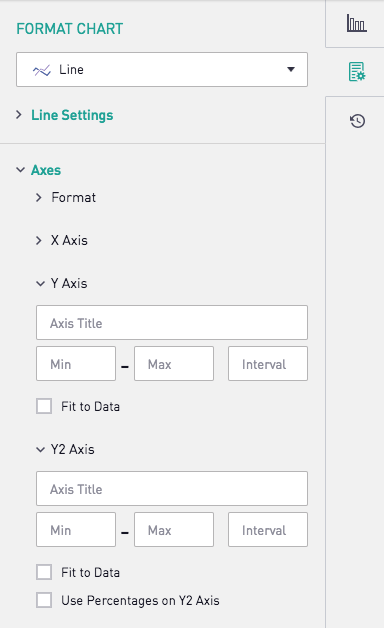Viewport: 384px width, 628px height.
Task: Focus the Y Axis Min field
Action: point(76,364)
